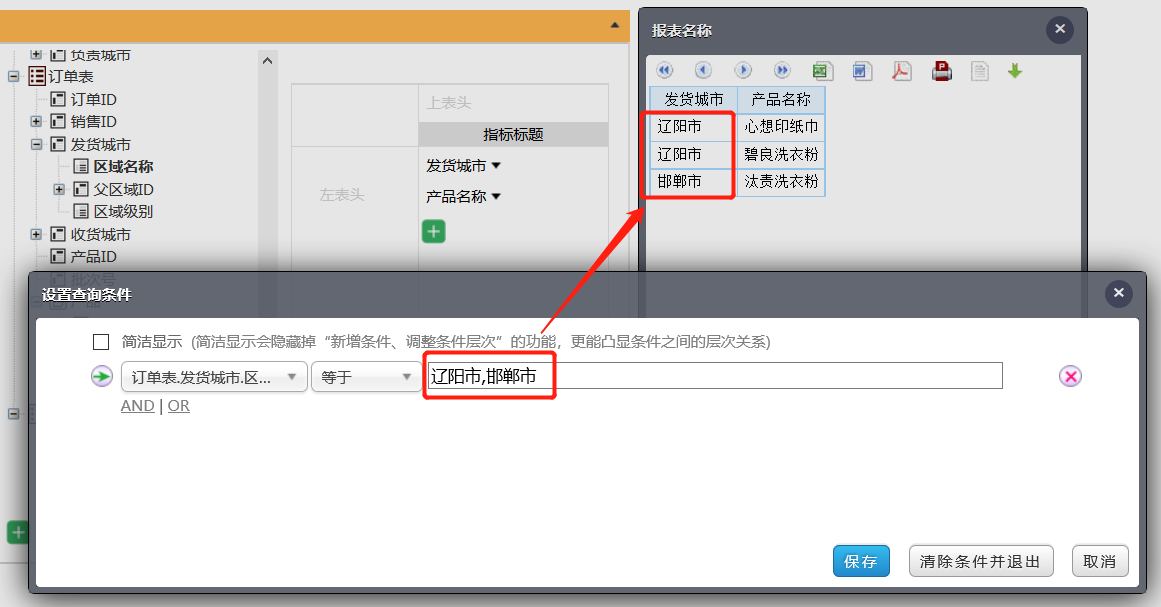Click the OR link
1161x607 pixels.
click(x=178, y=406)
